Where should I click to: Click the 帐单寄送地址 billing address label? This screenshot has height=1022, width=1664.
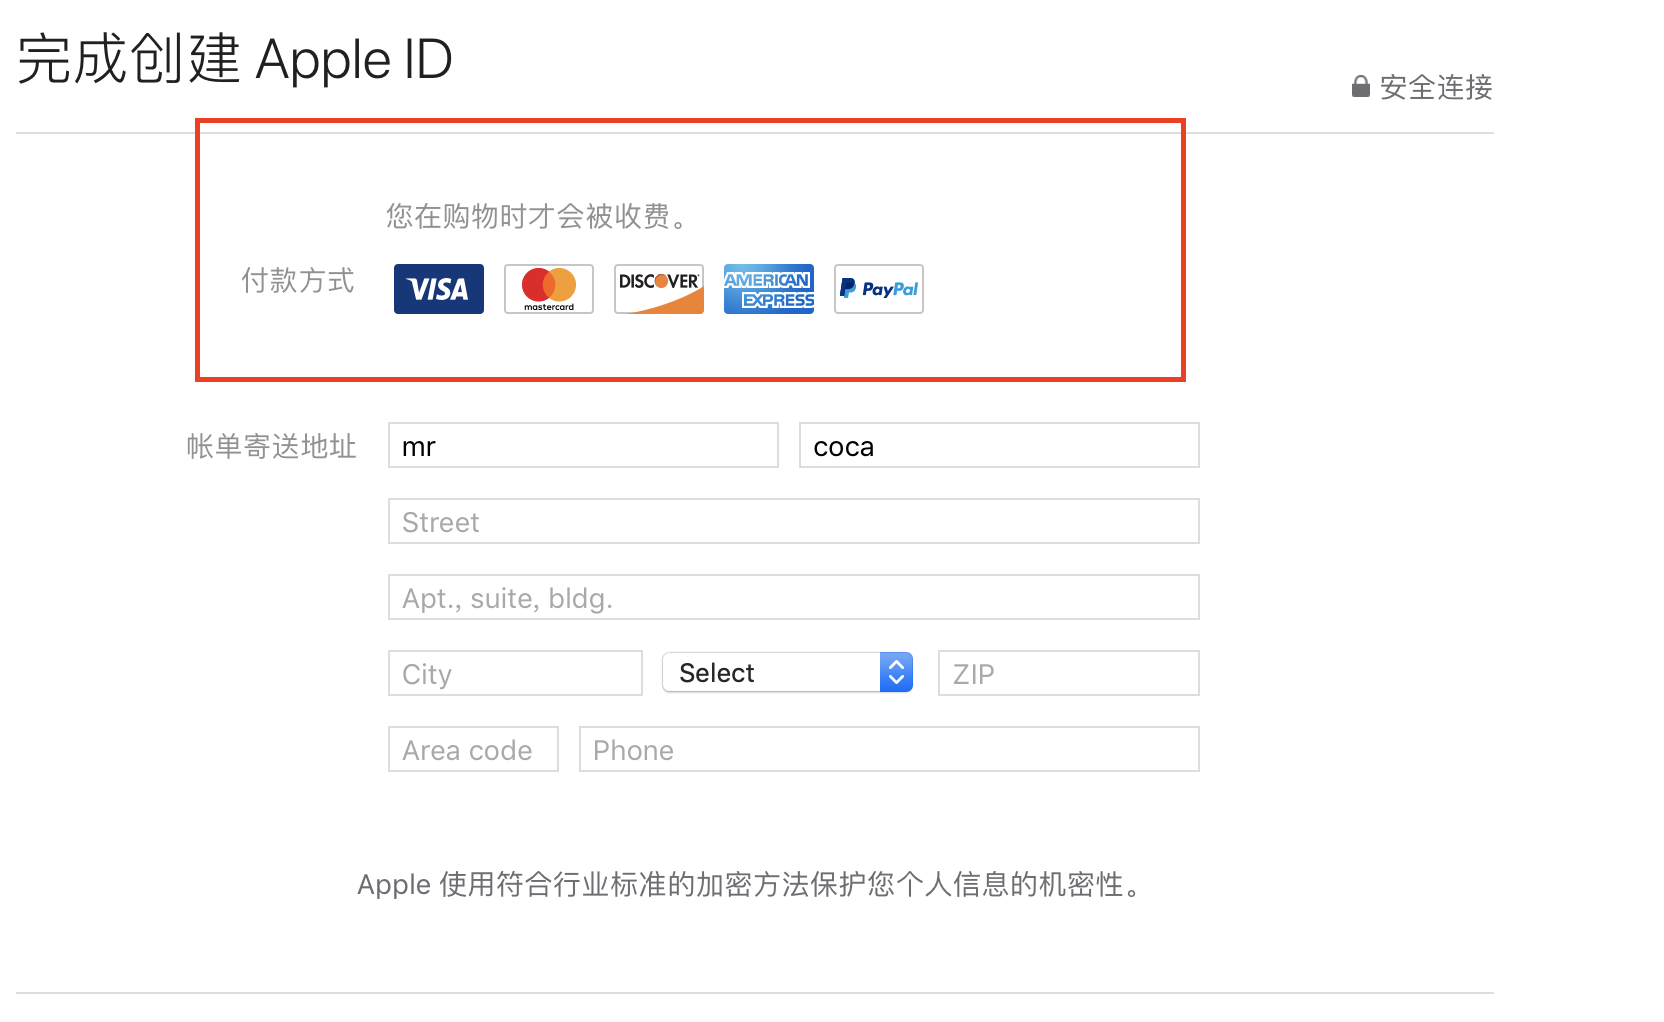[271, 447]
